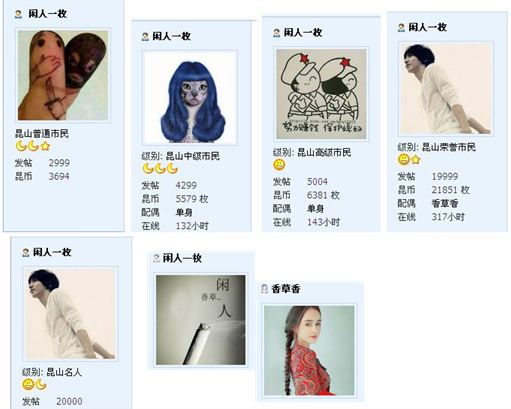
Task: Click the smiley rank icon under 昆山名人
Action: click(x=28, y=384)
